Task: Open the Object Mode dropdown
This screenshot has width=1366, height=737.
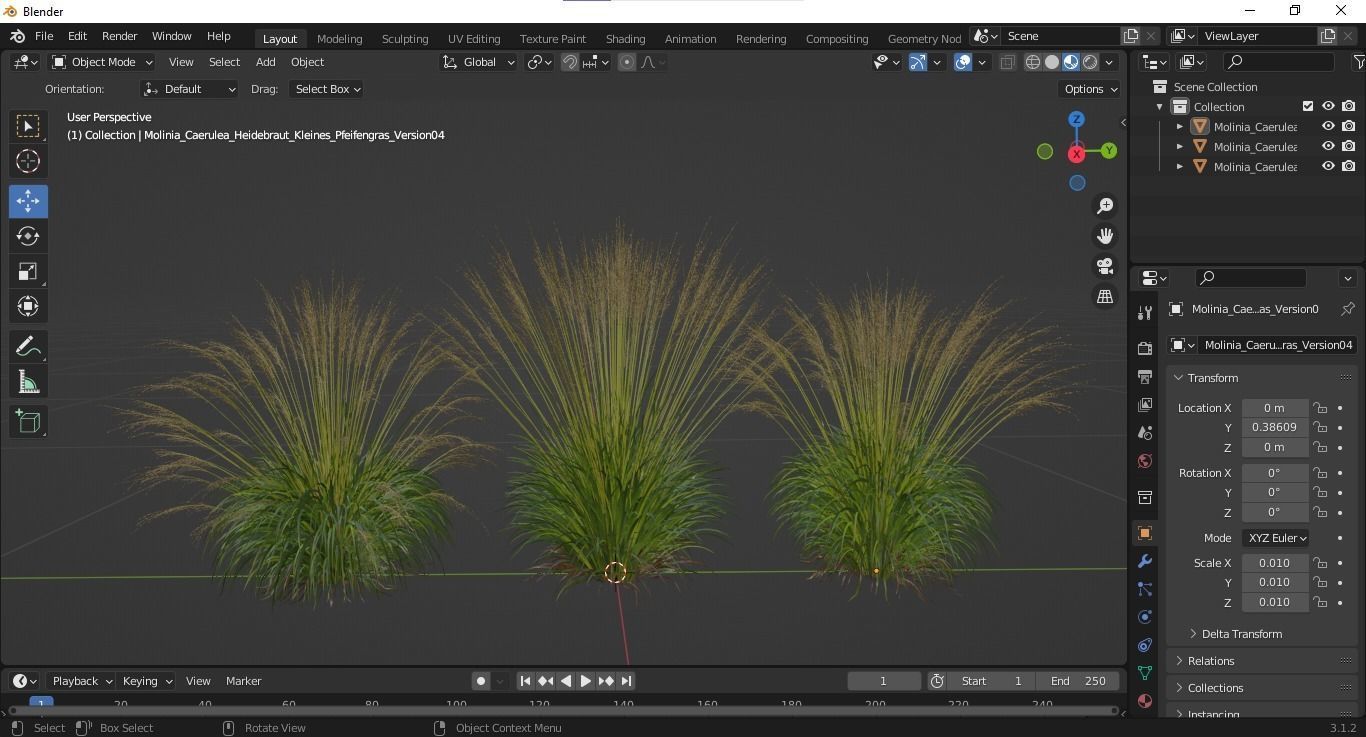Action: (x=102, y=62)
